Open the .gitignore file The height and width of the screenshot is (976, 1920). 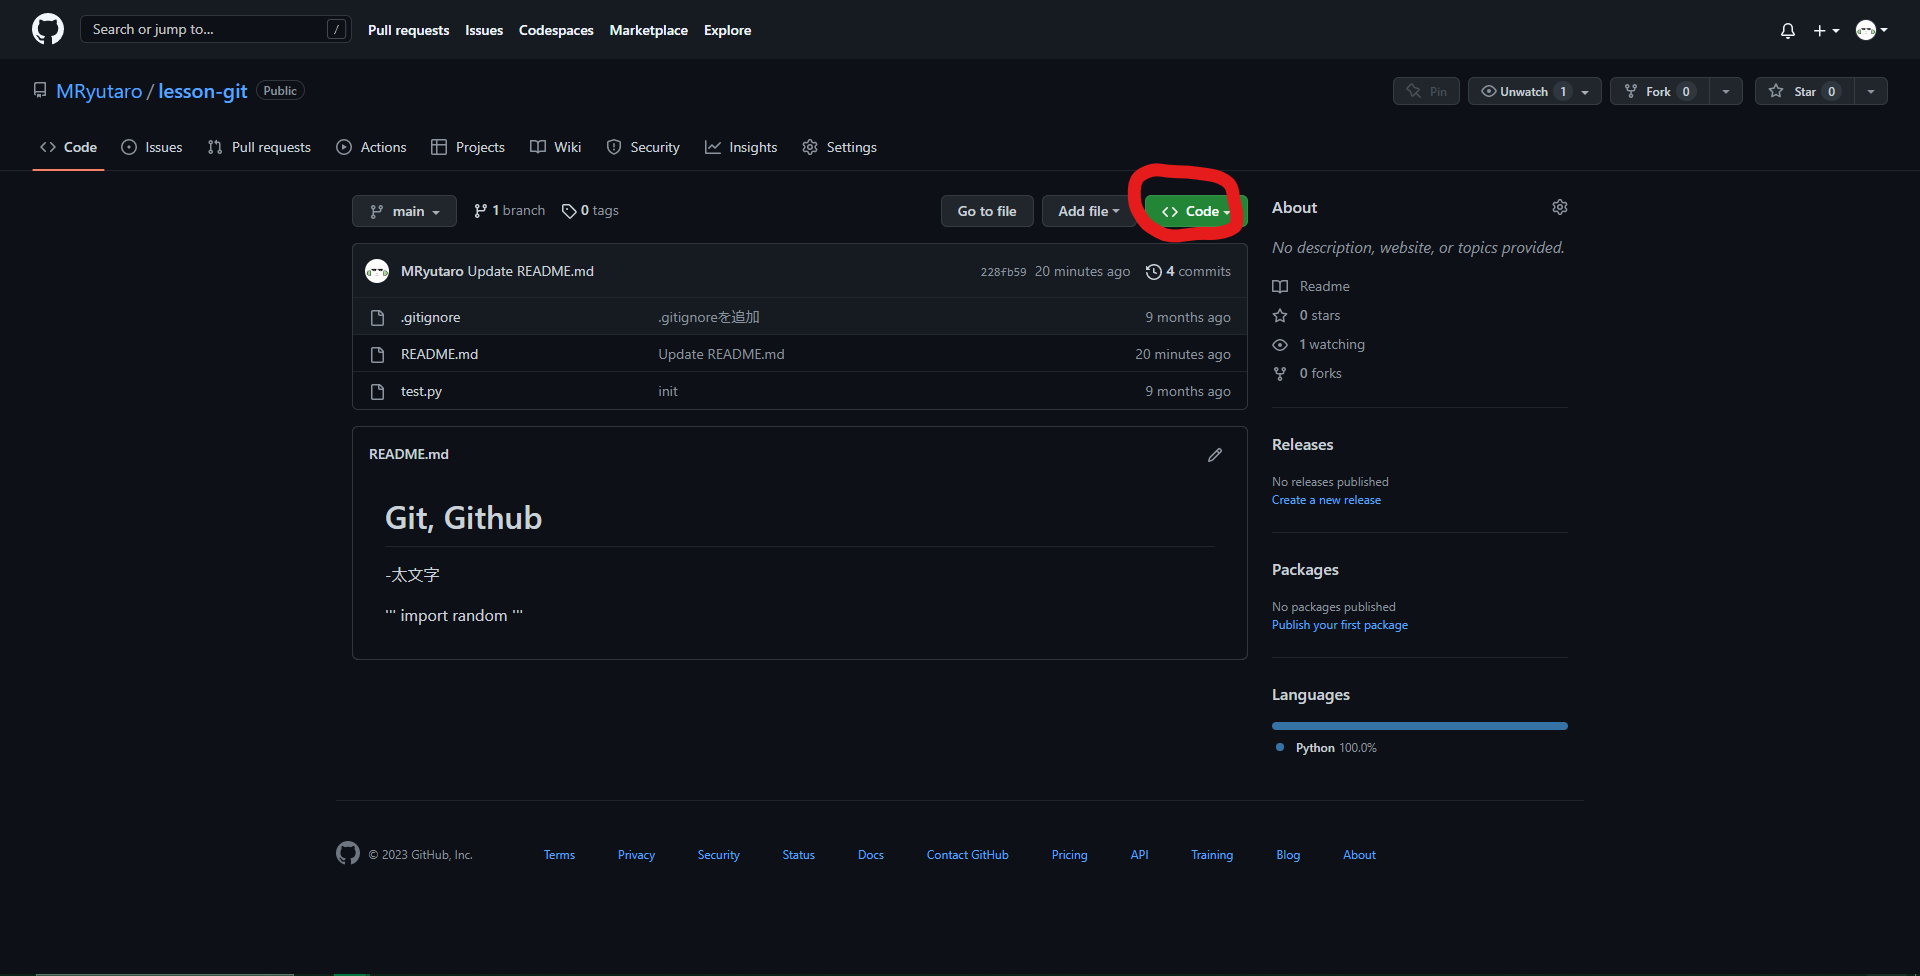click(431, 317)
